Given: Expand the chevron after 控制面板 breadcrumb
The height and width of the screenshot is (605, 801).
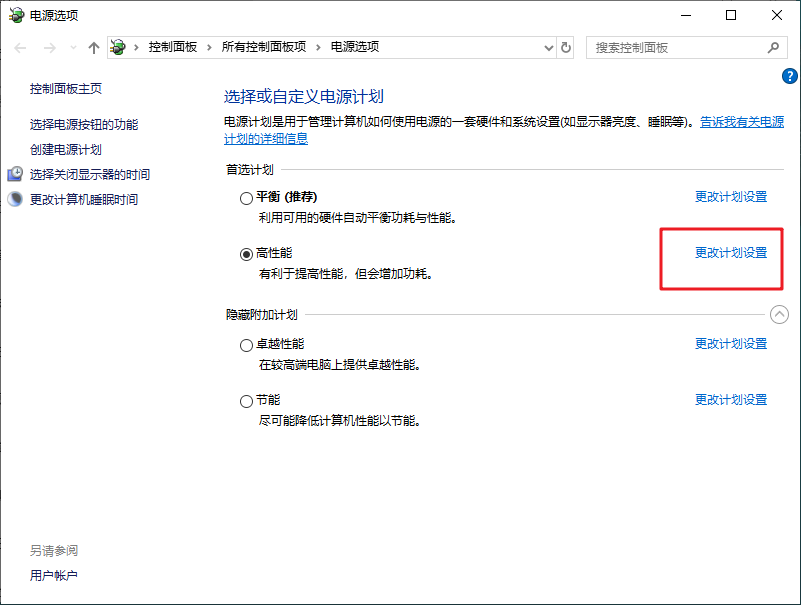Looking at the screenshot, I should 209,48.
